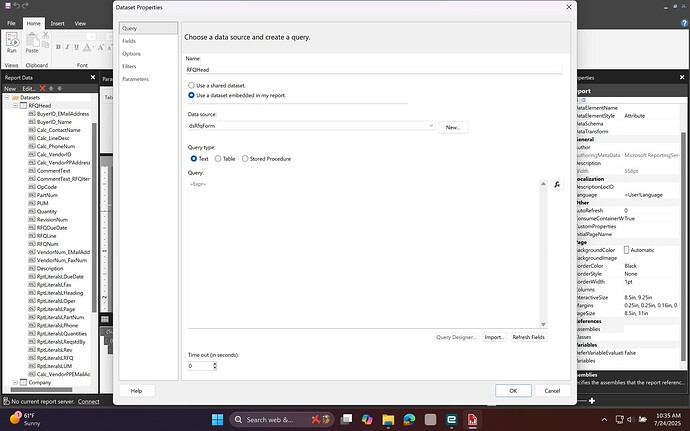Click BackgroundColor swatch in Properties panel
The width and height of the screenshot is (690, 431).
pyautogui.click(x=626, y=250)
